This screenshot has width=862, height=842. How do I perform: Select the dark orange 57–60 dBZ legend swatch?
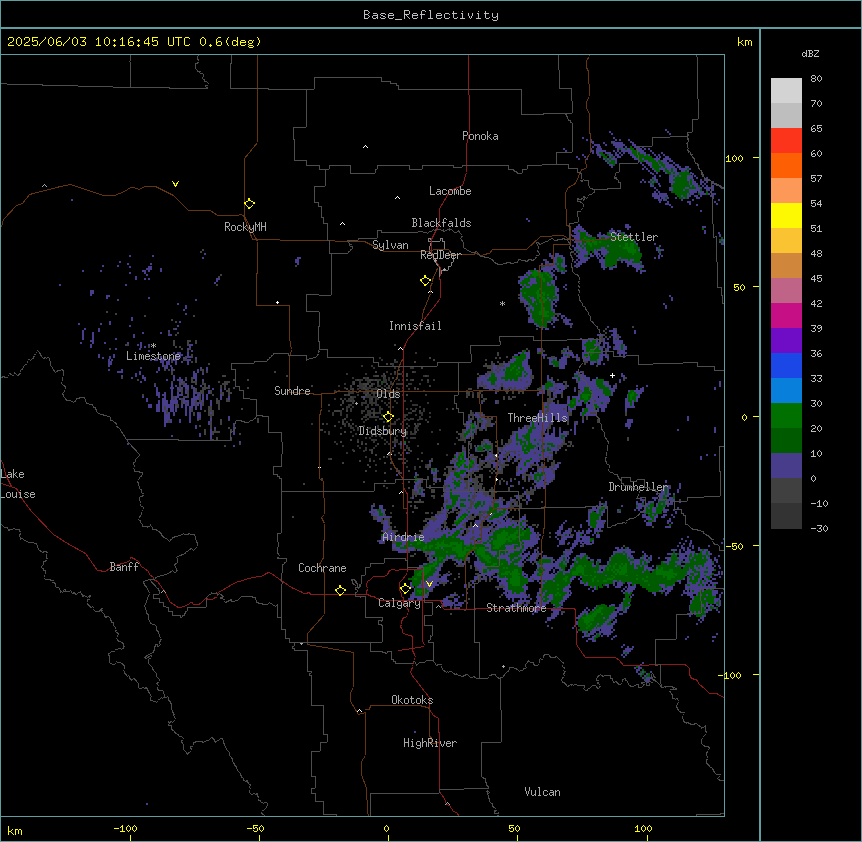(786, 165)
